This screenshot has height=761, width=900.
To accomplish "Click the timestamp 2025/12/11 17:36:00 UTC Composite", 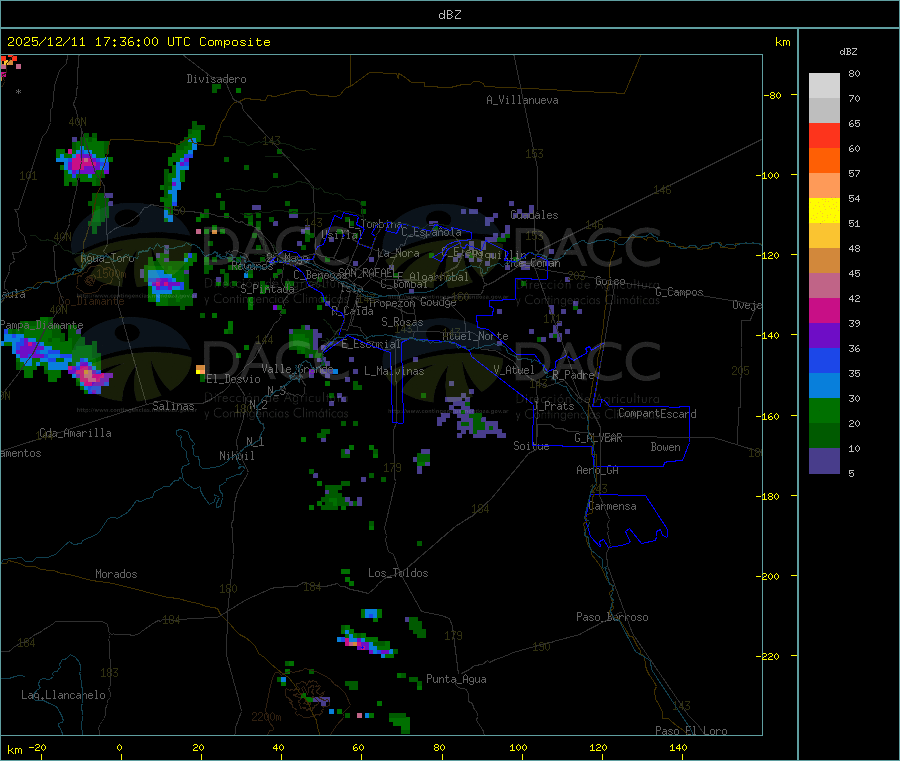I will tap(138, 42).
